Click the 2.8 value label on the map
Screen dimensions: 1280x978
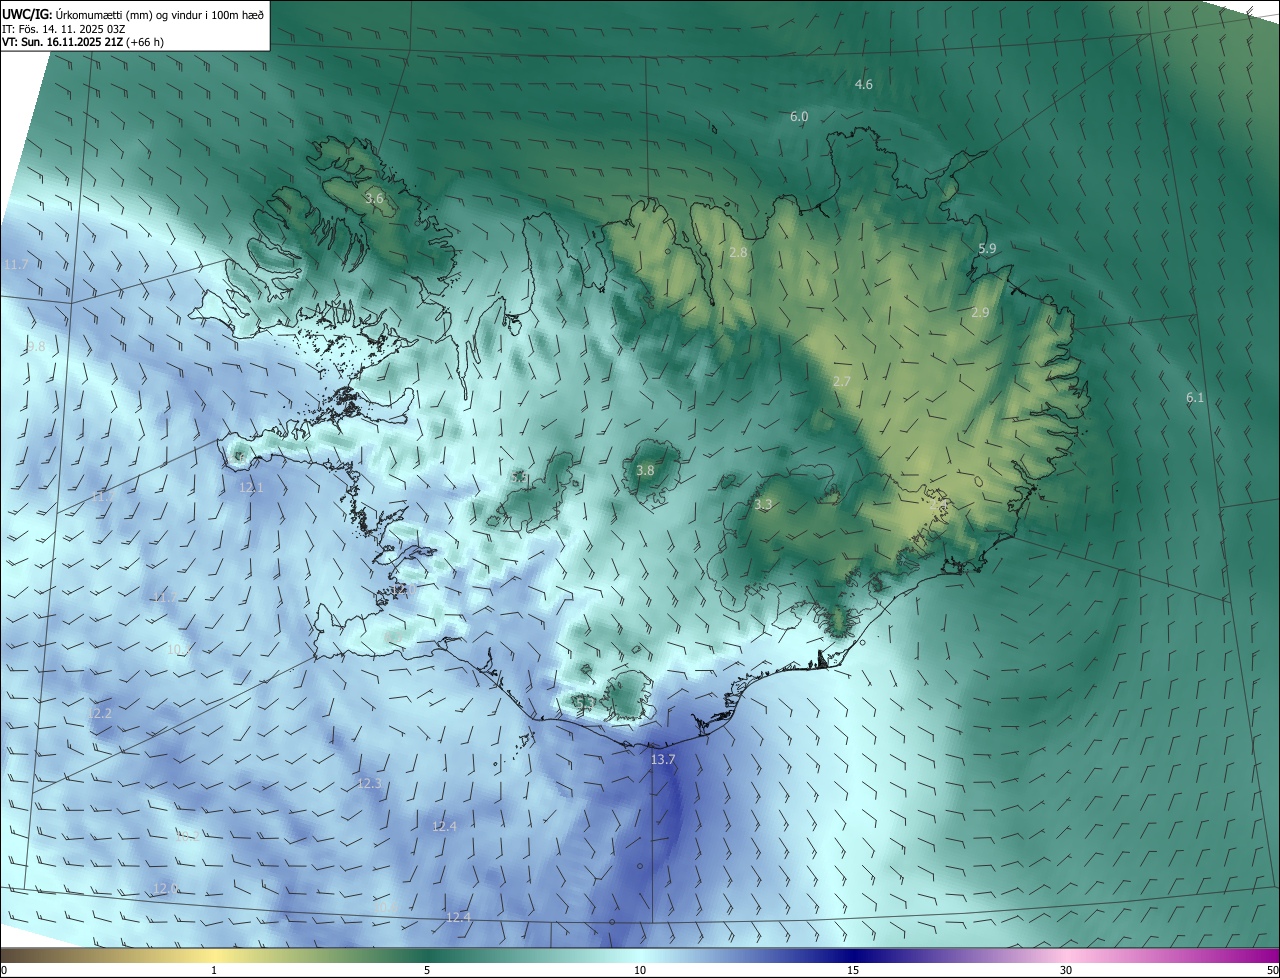pyautogui.click(x=738, y=253)
